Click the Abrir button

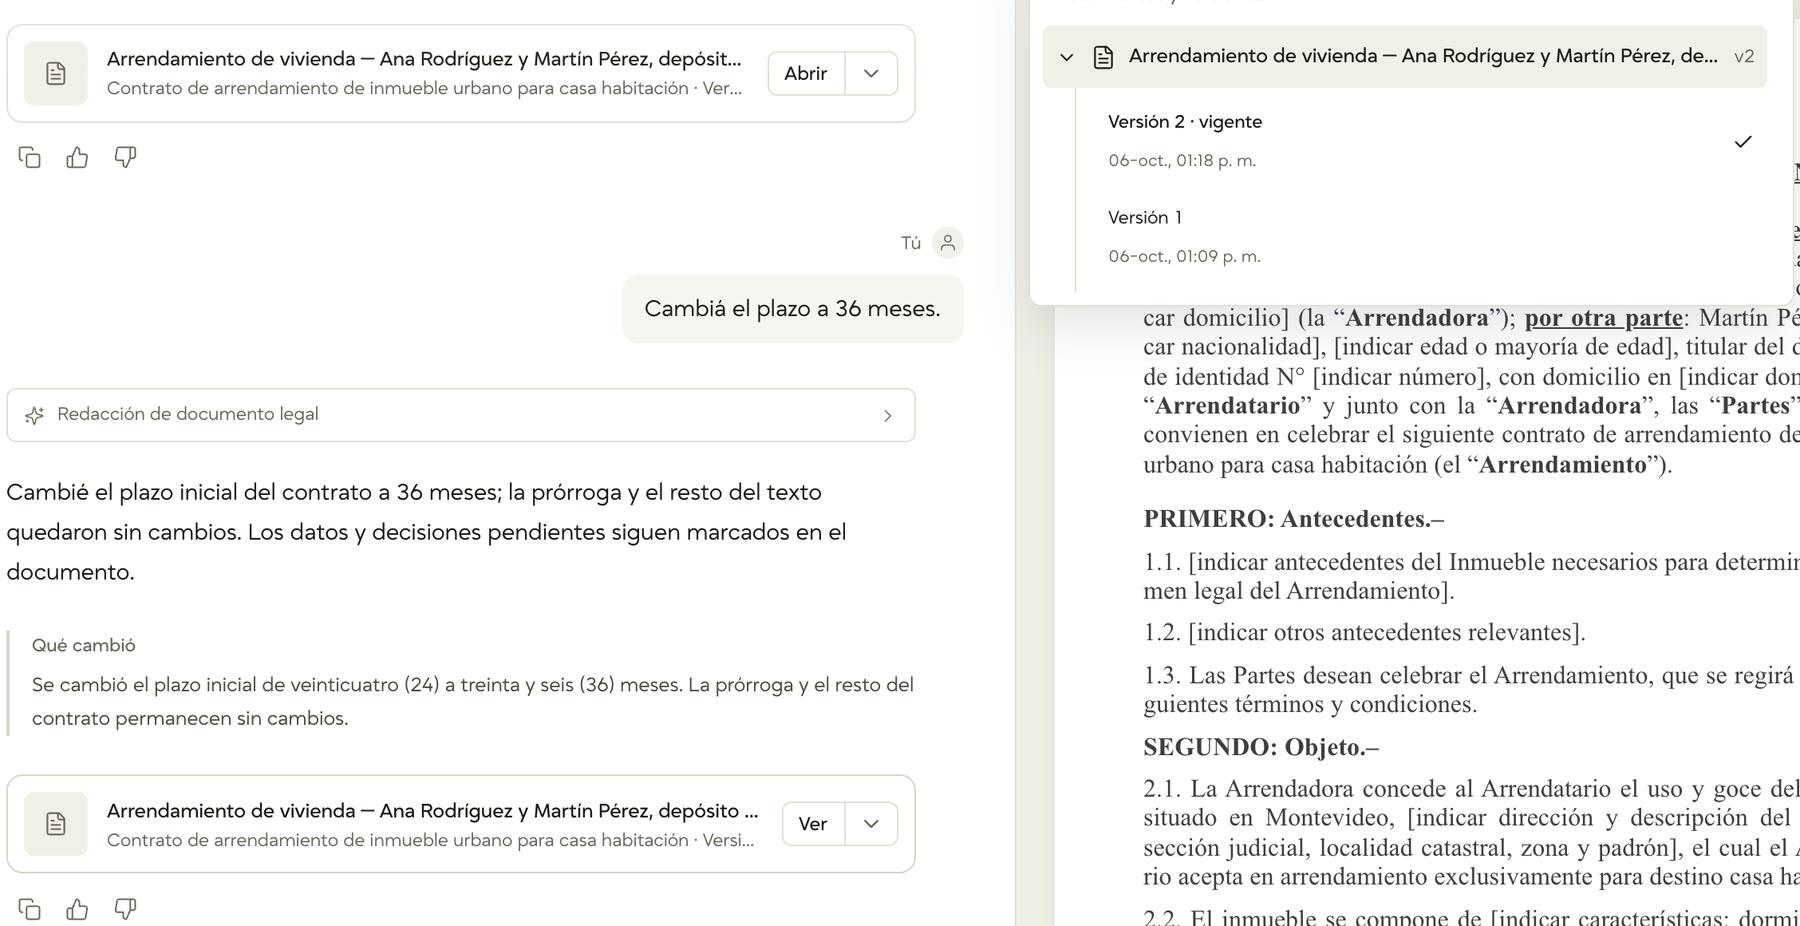(x=806, y=73)
